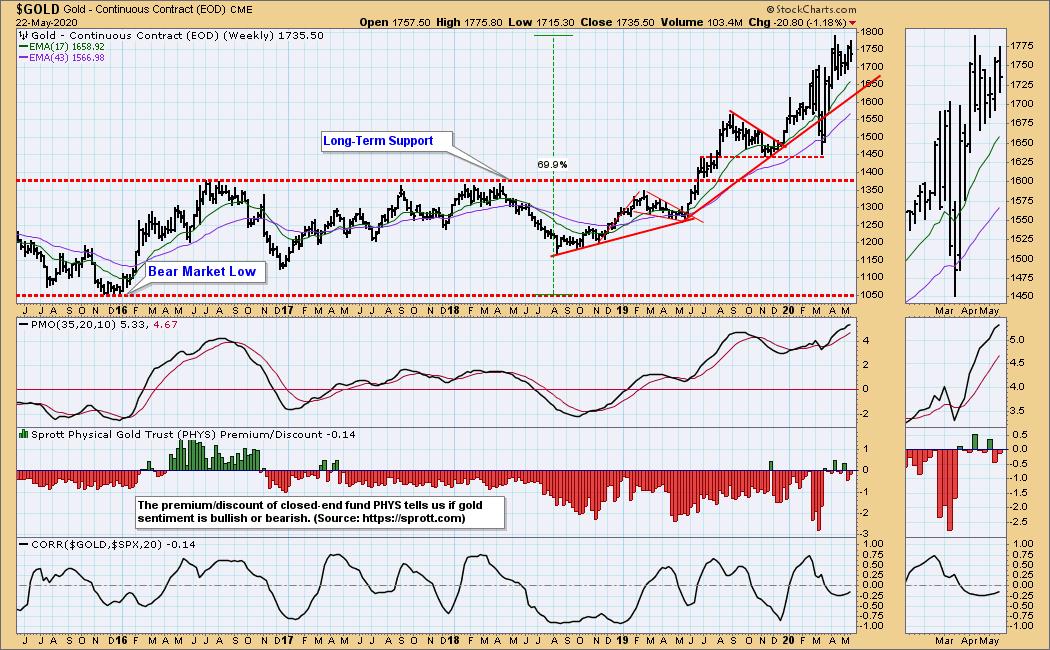Click the 1775 label on zoom panel axis

1021,46
